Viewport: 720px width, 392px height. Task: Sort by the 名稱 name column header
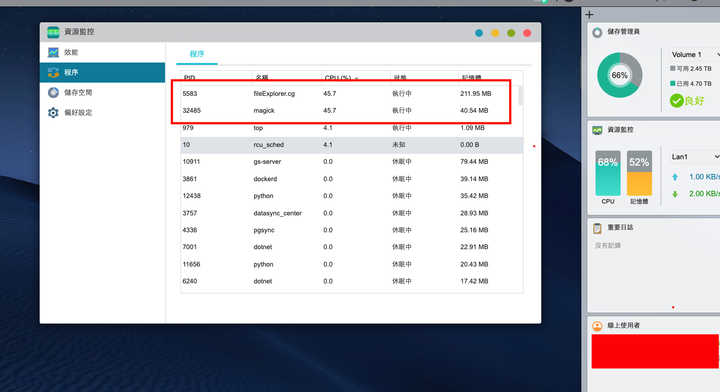(287, 77)
